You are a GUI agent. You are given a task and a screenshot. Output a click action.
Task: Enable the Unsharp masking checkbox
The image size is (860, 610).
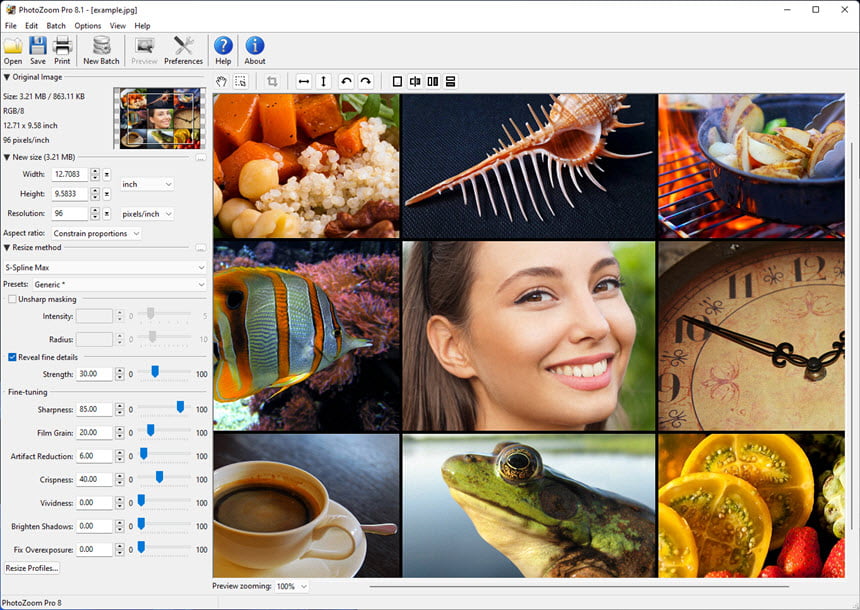pyautogui.click(x=12, y=299)
